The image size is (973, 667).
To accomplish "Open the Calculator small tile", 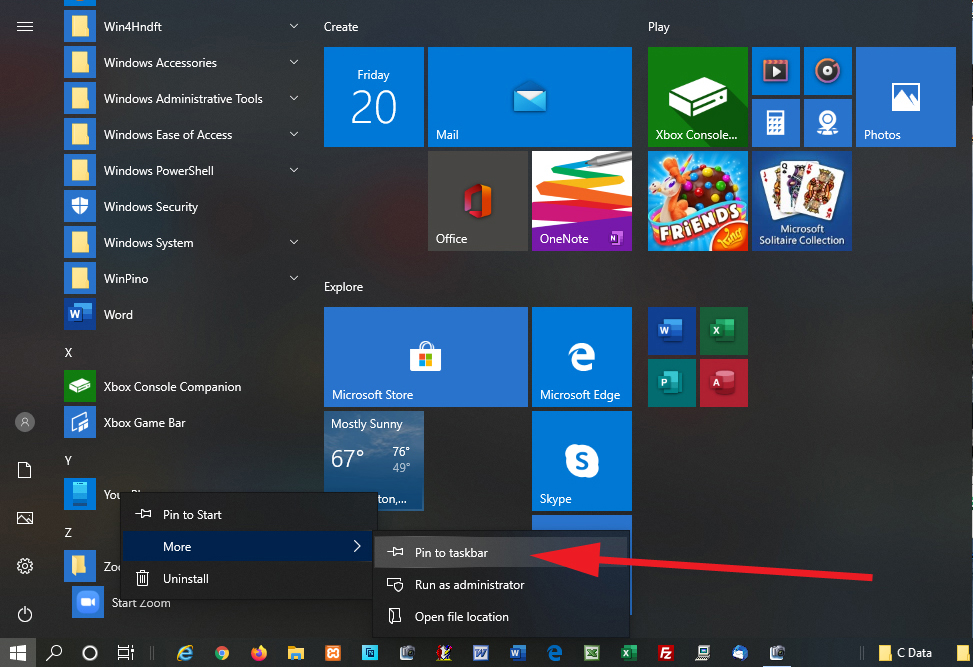I will point(776,123).
